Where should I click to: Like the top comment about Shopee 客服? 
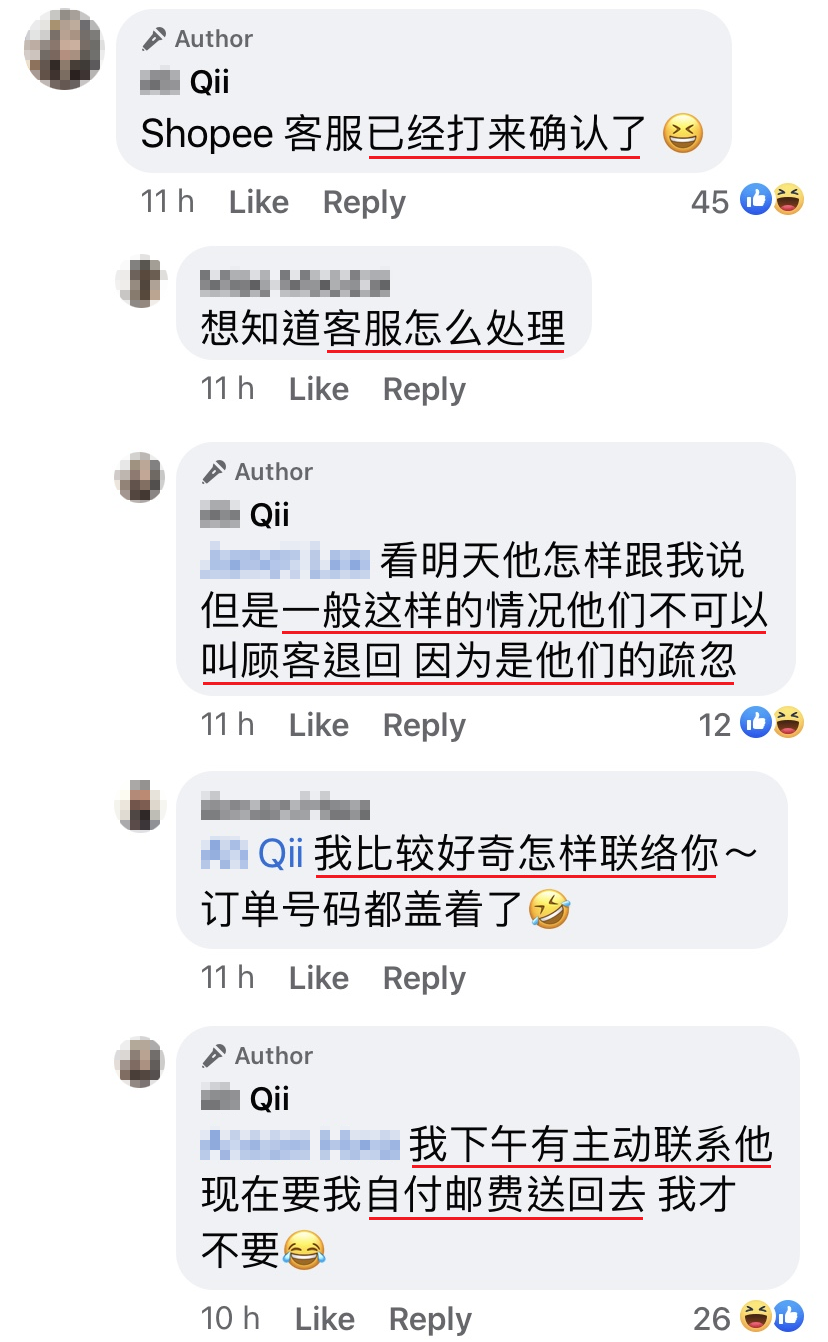[258, 202]
